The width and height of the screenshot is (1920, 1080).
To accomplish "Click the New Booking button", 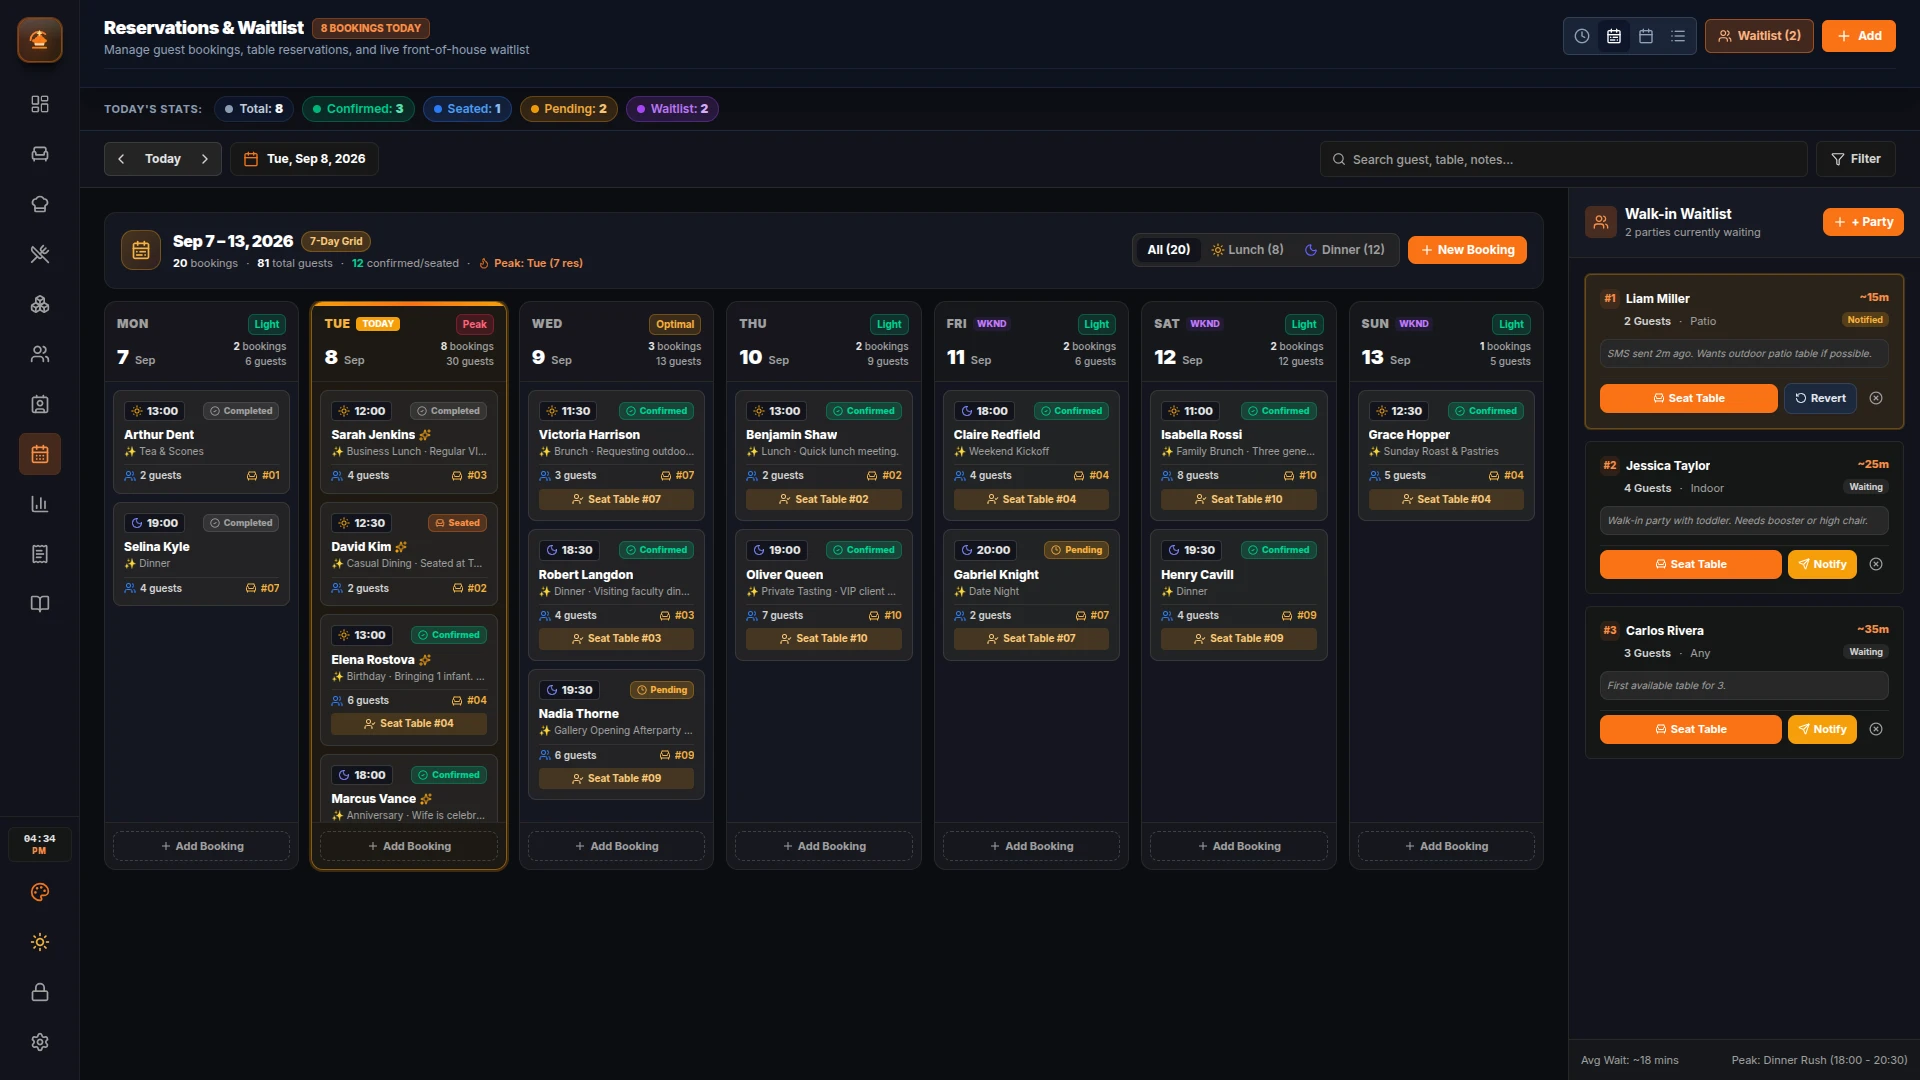I will (x=1467, y=250).
